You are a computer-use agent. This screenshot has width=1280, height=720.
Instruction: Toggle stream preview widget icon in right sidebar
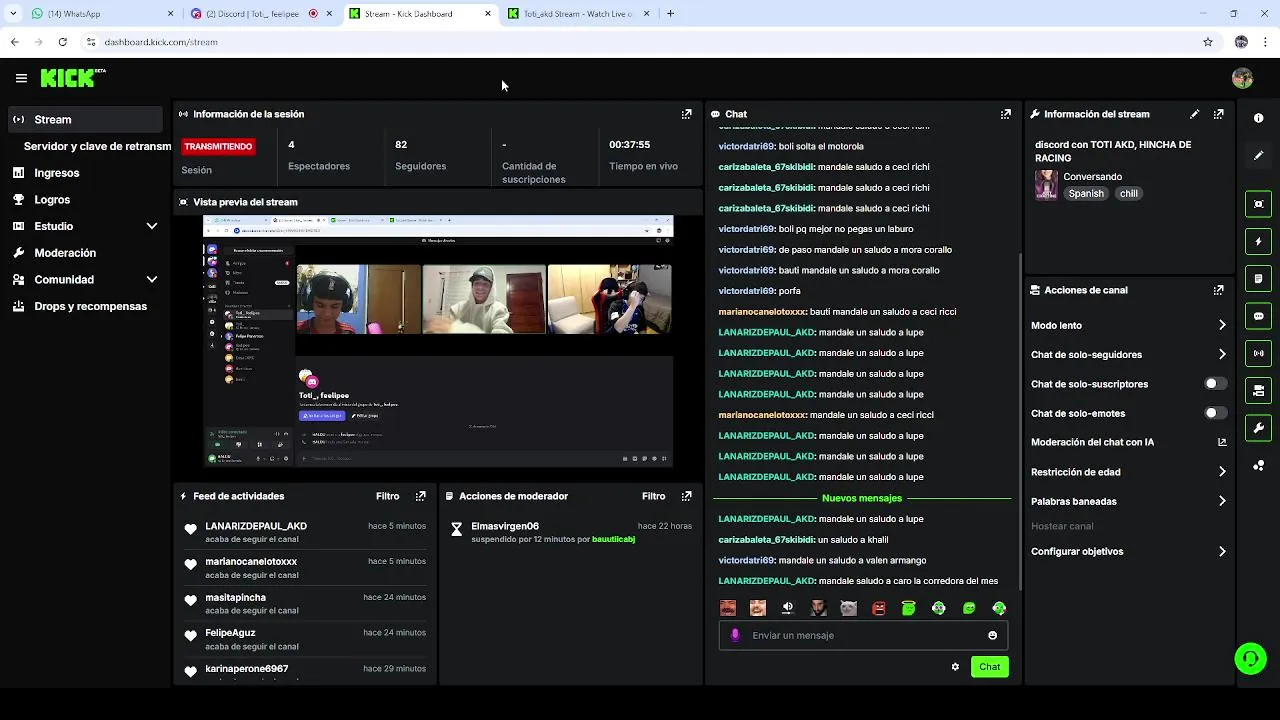1258,204
